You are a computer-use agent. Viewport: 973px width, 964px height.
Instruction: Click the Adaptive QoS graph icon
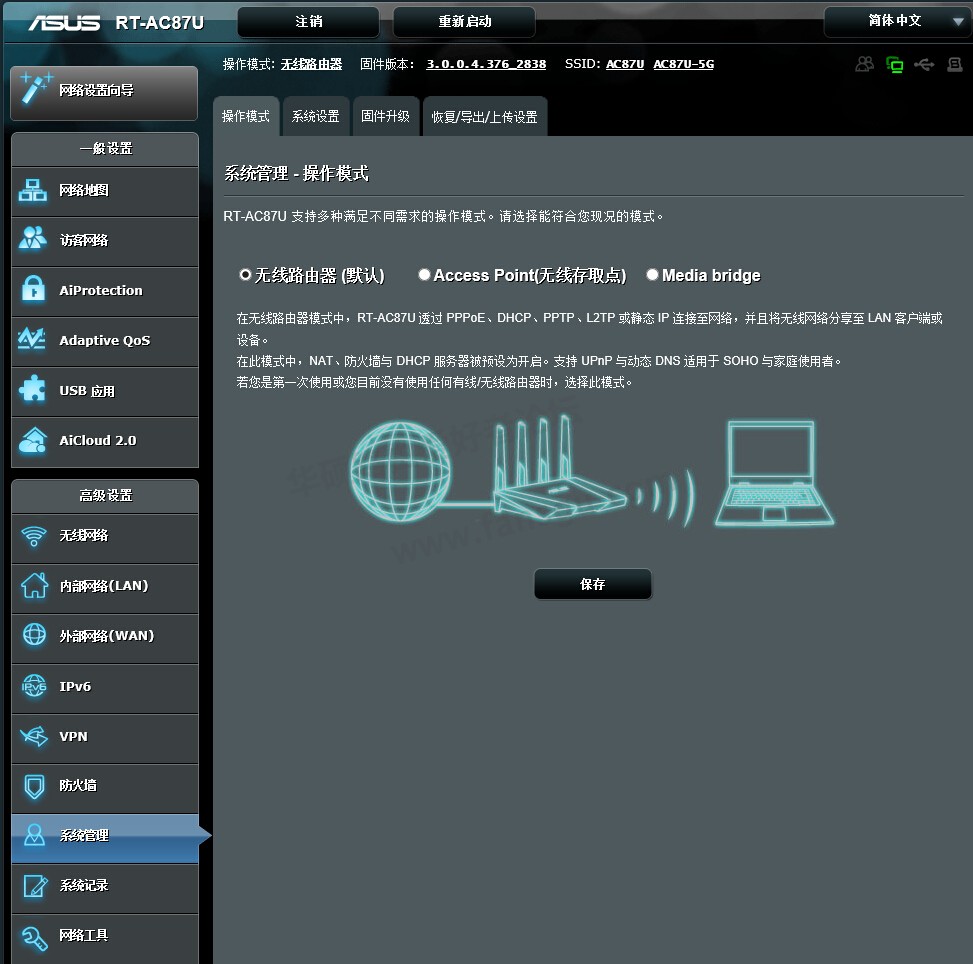click(x=32, y=339)
